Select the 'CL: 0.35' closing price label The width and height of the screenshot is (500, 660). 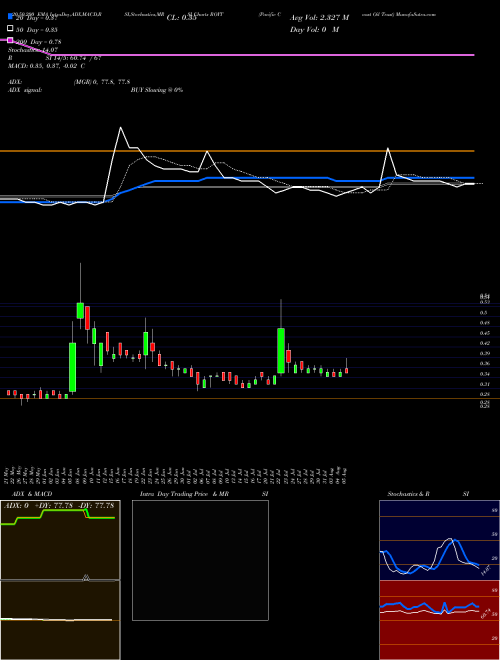point(181,18)
